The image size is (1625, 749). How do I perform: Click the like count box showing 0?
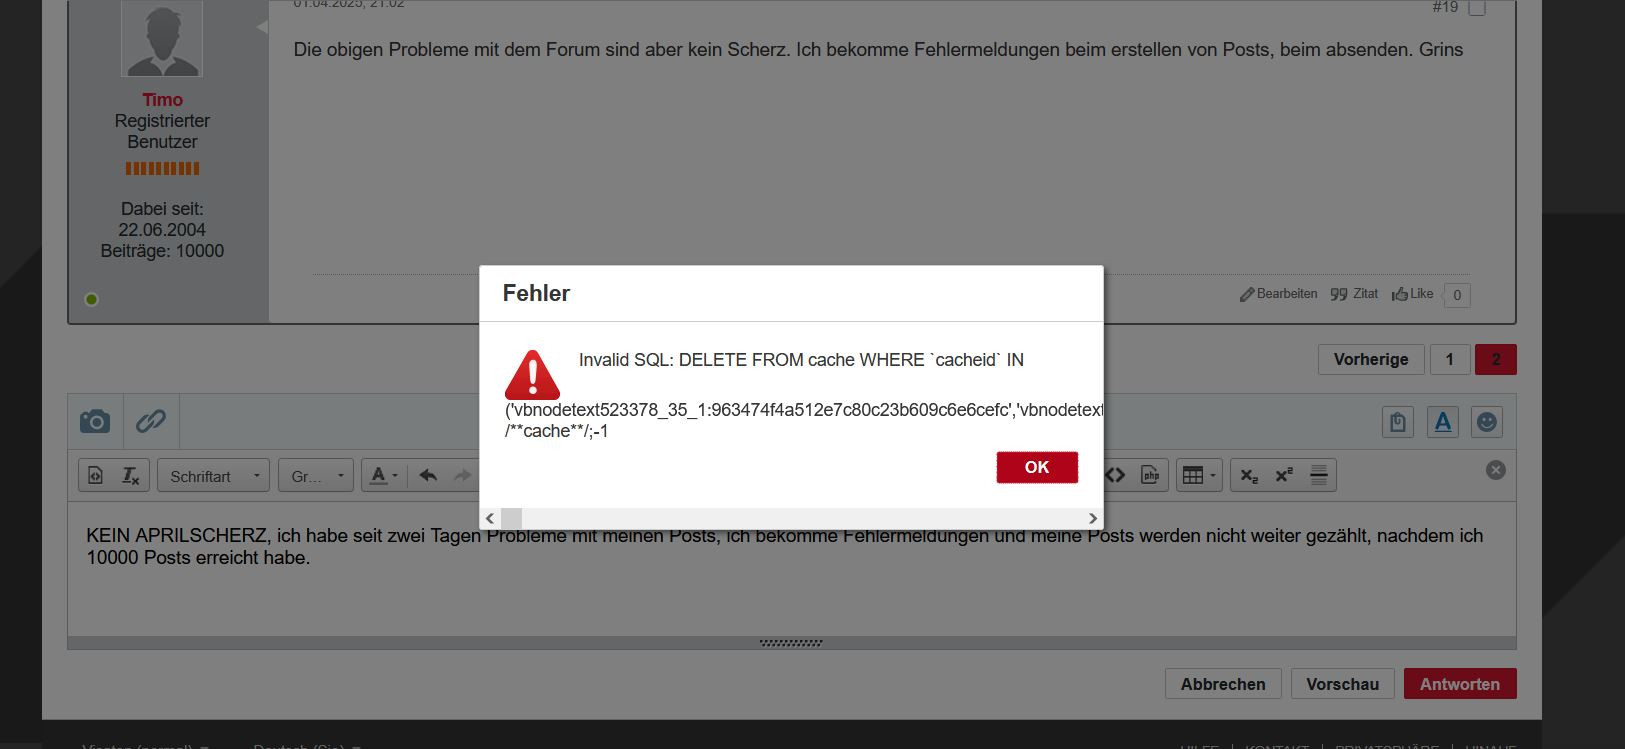coord(1457,295)
